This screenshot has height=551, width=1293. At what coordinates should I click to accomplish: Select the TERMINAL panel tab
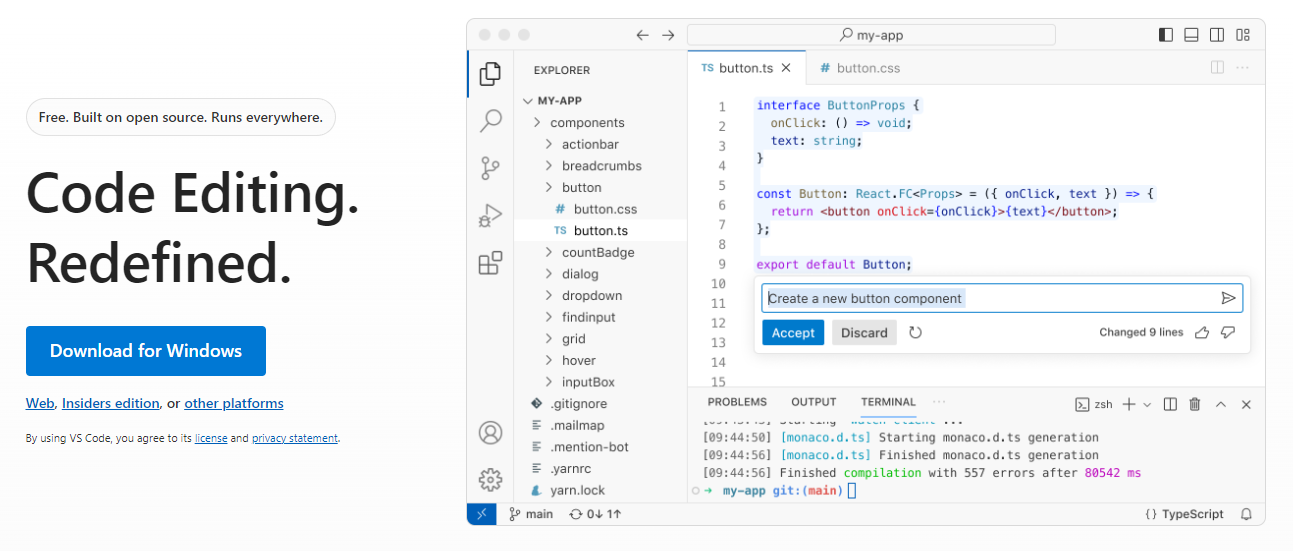tap(888, 402)
